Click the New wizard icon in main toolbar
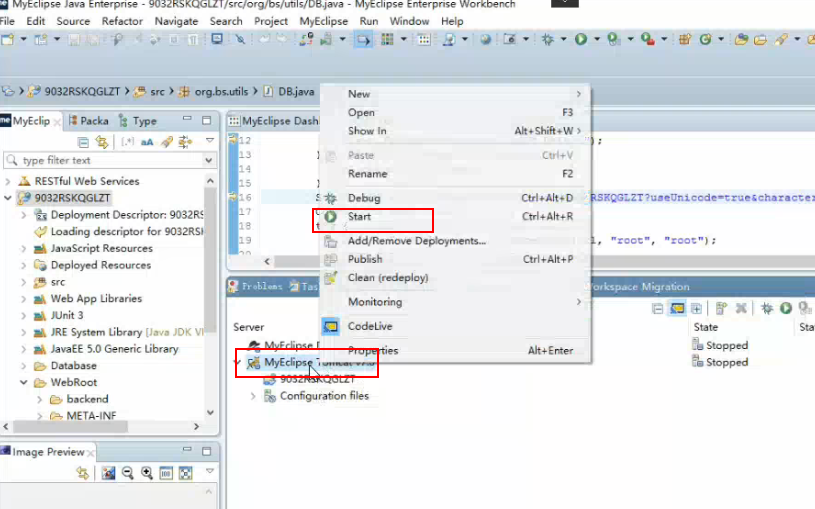Viewport: 815px width, 509px height. coord(8,39)
